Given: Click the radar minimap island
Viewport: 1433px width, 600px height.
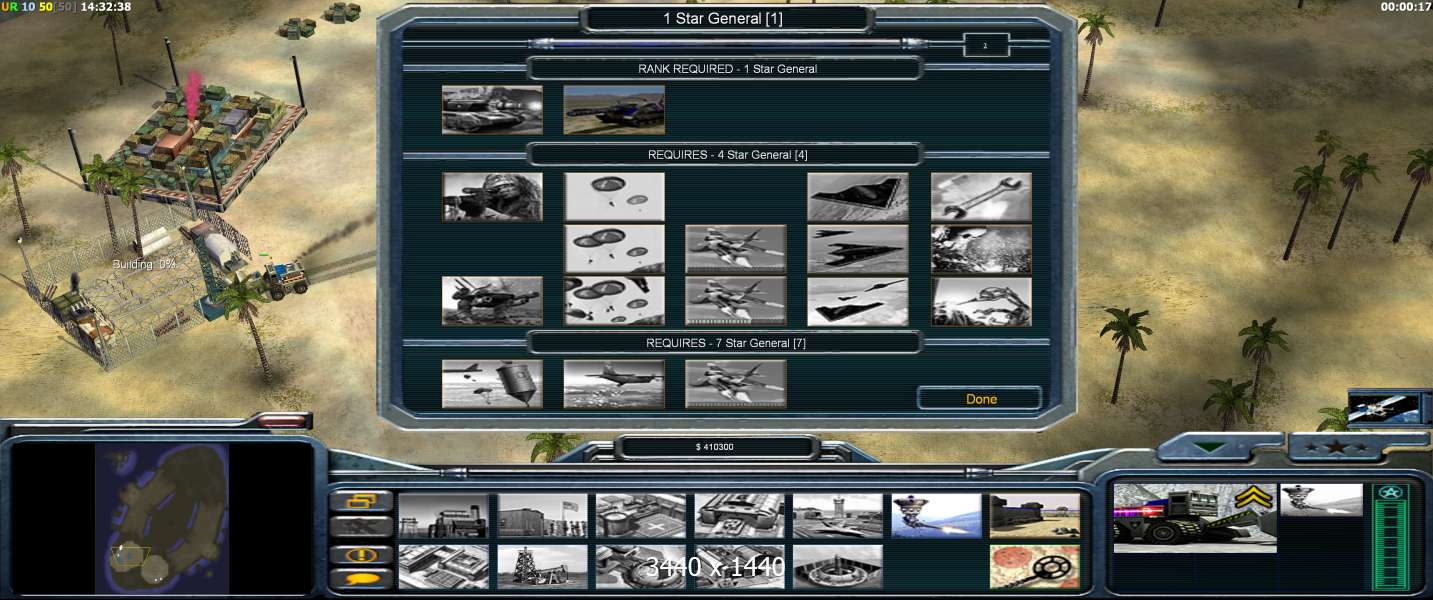Looking at the screenshot, I should pyautogui.click(x=162, y=518).
